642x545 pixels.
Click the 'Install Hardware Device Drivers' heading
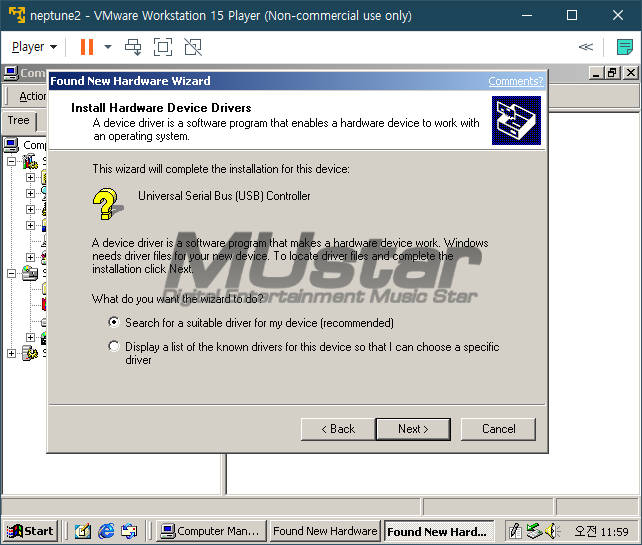coord(161,108)
